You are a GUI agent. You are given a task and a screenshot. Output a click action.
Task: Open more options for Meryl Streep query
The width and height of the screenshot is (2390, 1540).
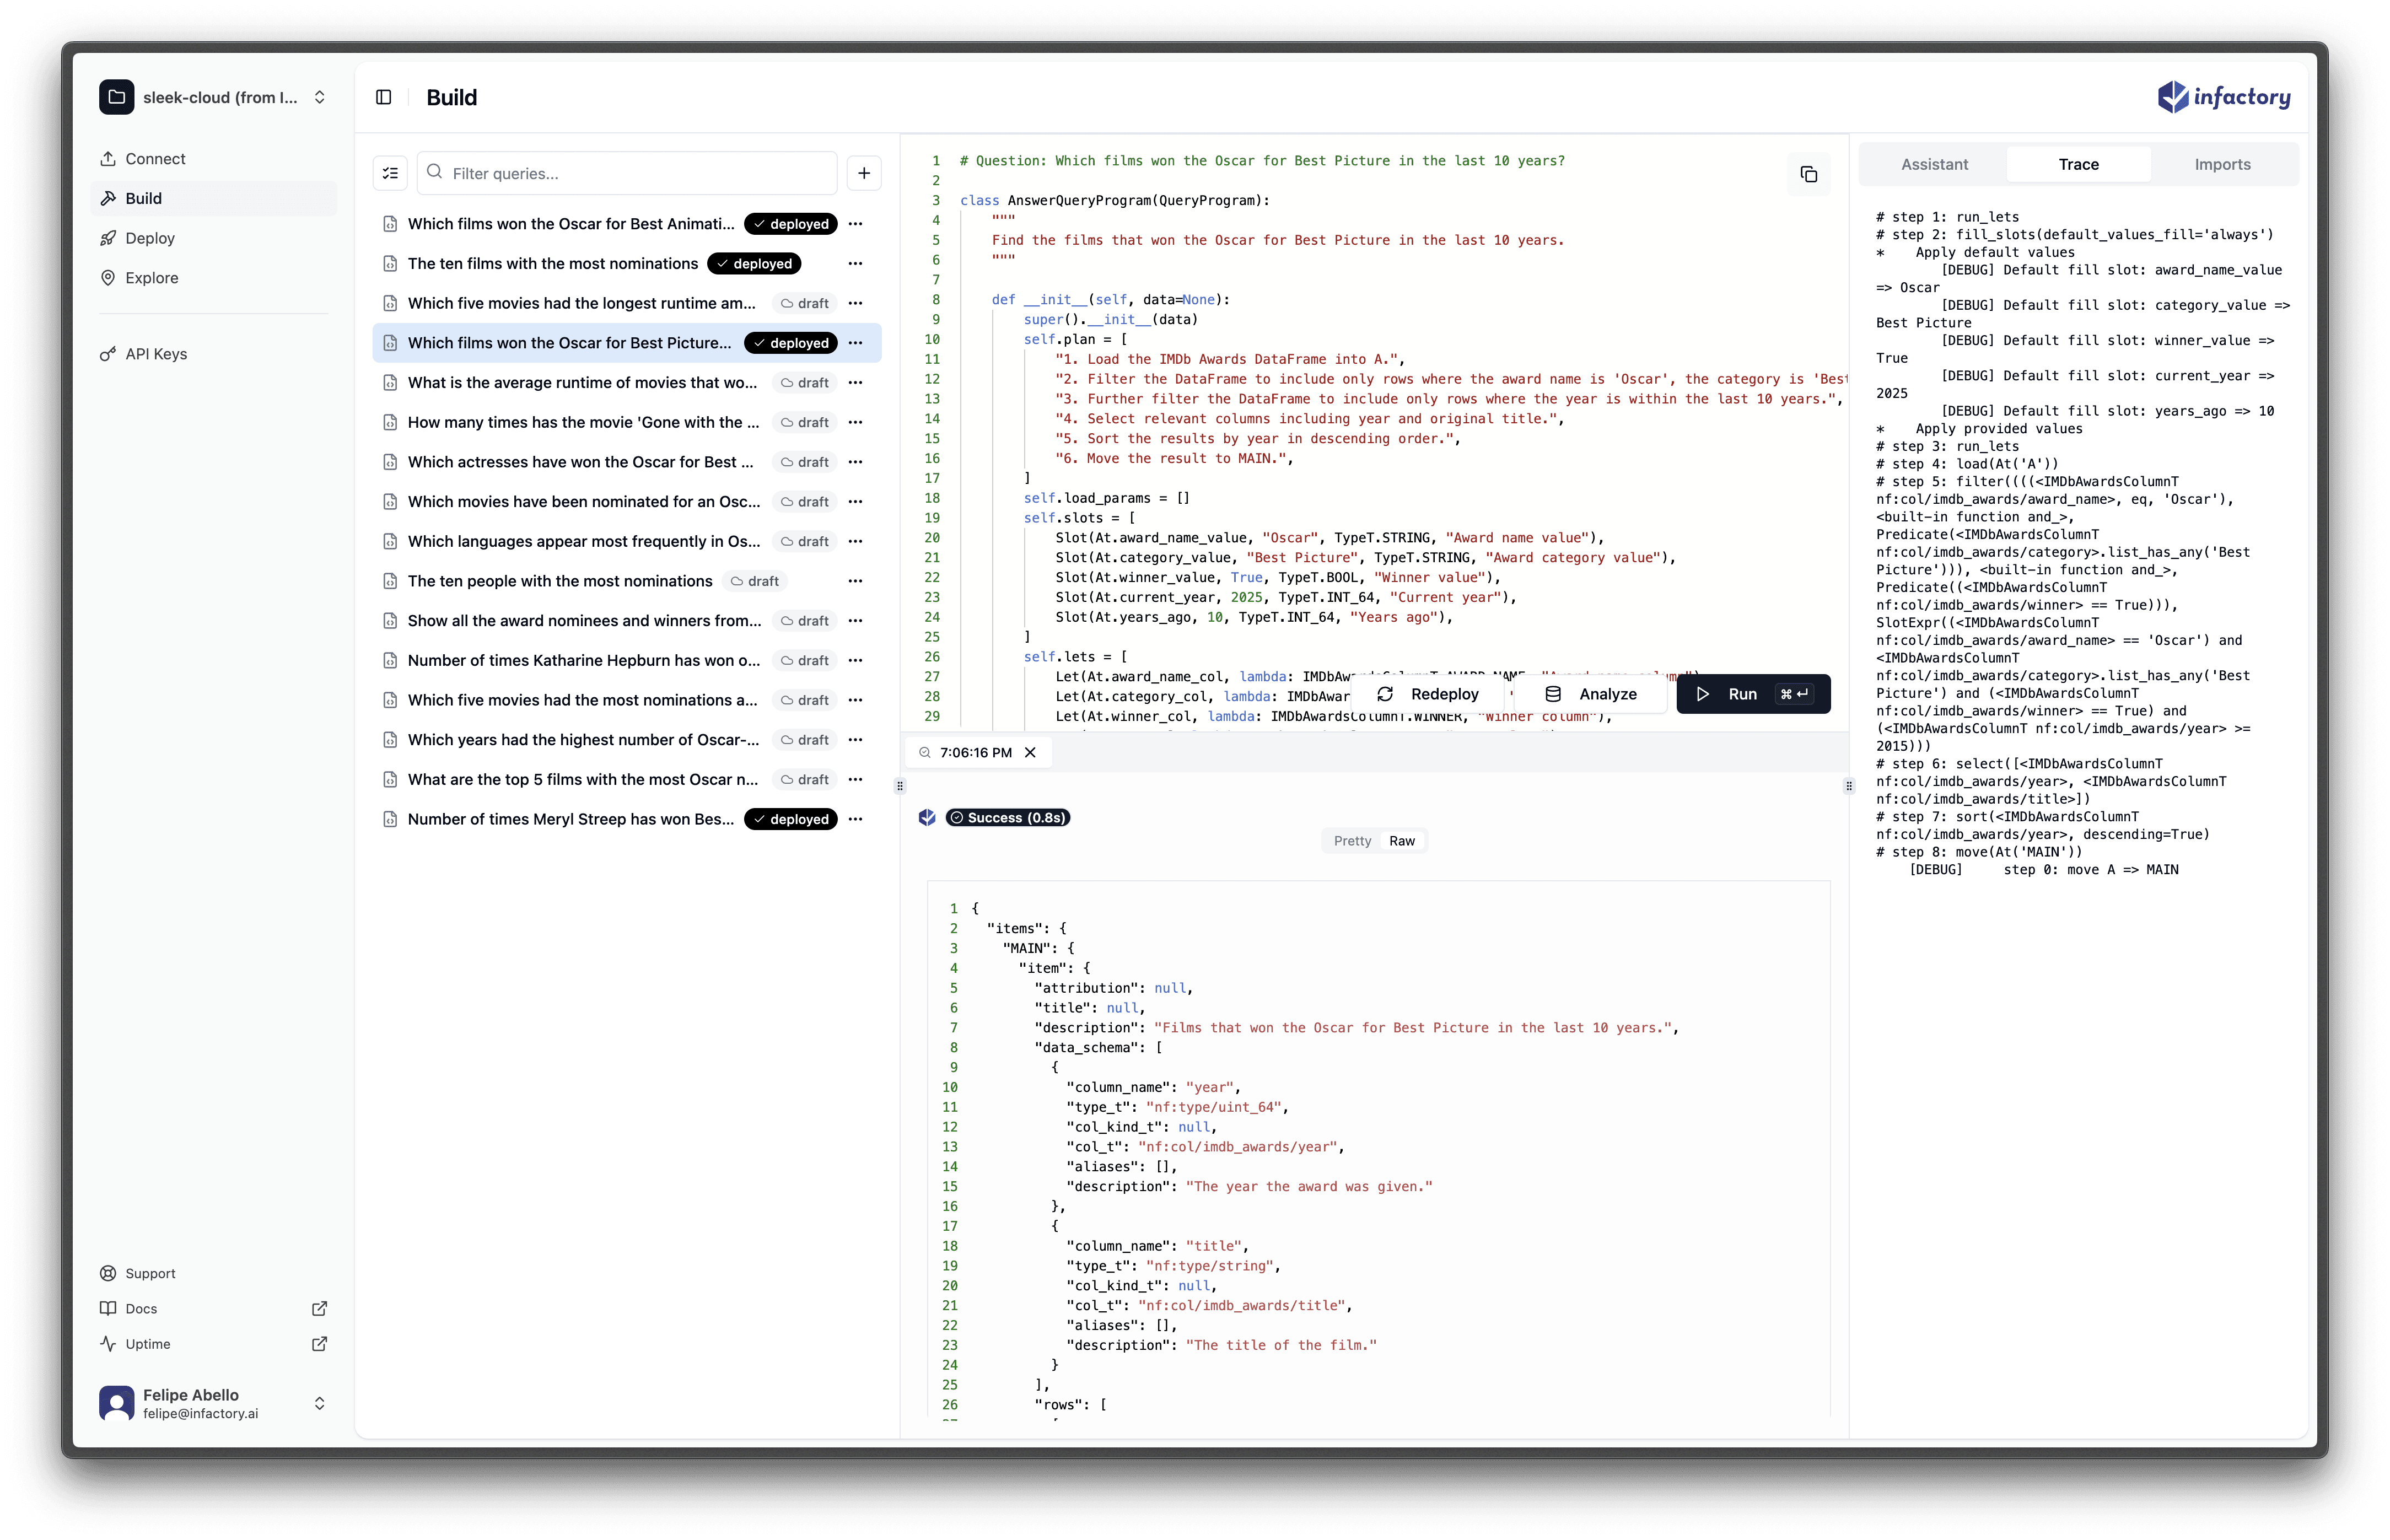click(855, 819)
